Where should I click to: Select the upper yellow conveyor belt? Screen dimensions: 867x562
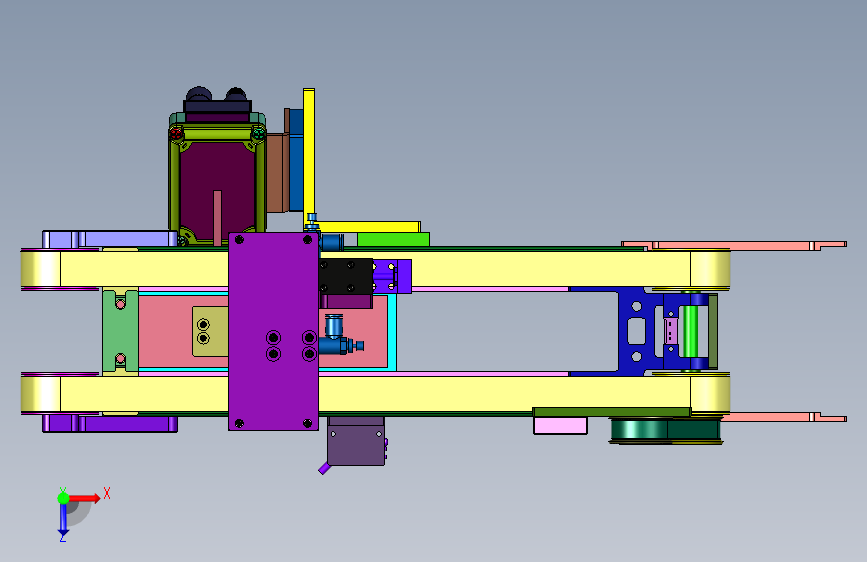pyautogui.click(x=375, y=269)
